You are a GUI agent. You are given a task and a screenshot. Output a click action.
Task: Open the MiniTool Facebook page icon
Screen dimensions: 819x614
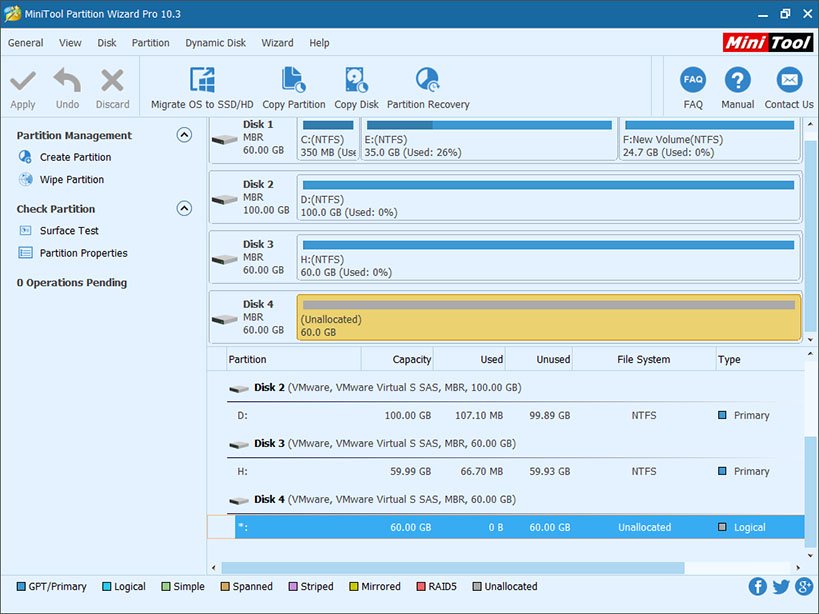click(x=758, y=587)
